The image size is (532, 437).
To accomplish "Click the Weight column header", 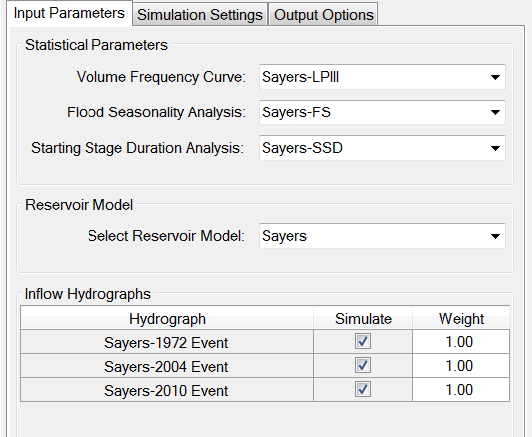I will (x=461, y=318).
